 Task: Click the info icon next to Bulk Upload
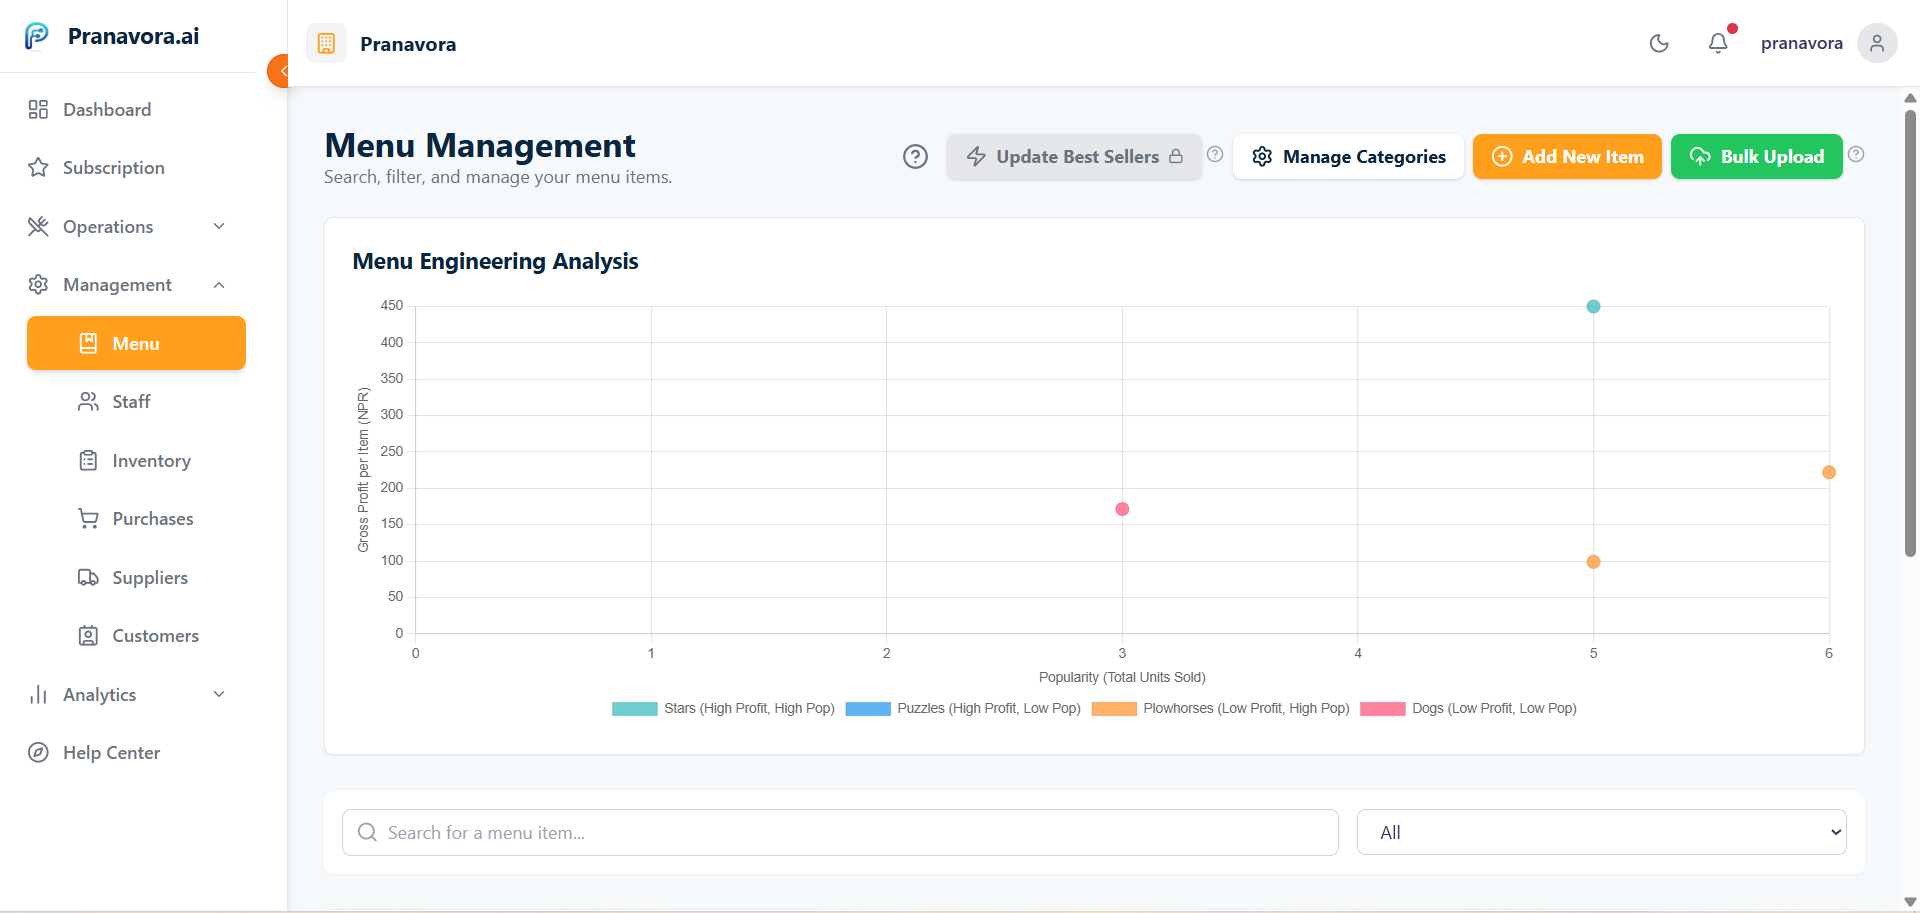pyautogui.click(x=1856, y=154)
